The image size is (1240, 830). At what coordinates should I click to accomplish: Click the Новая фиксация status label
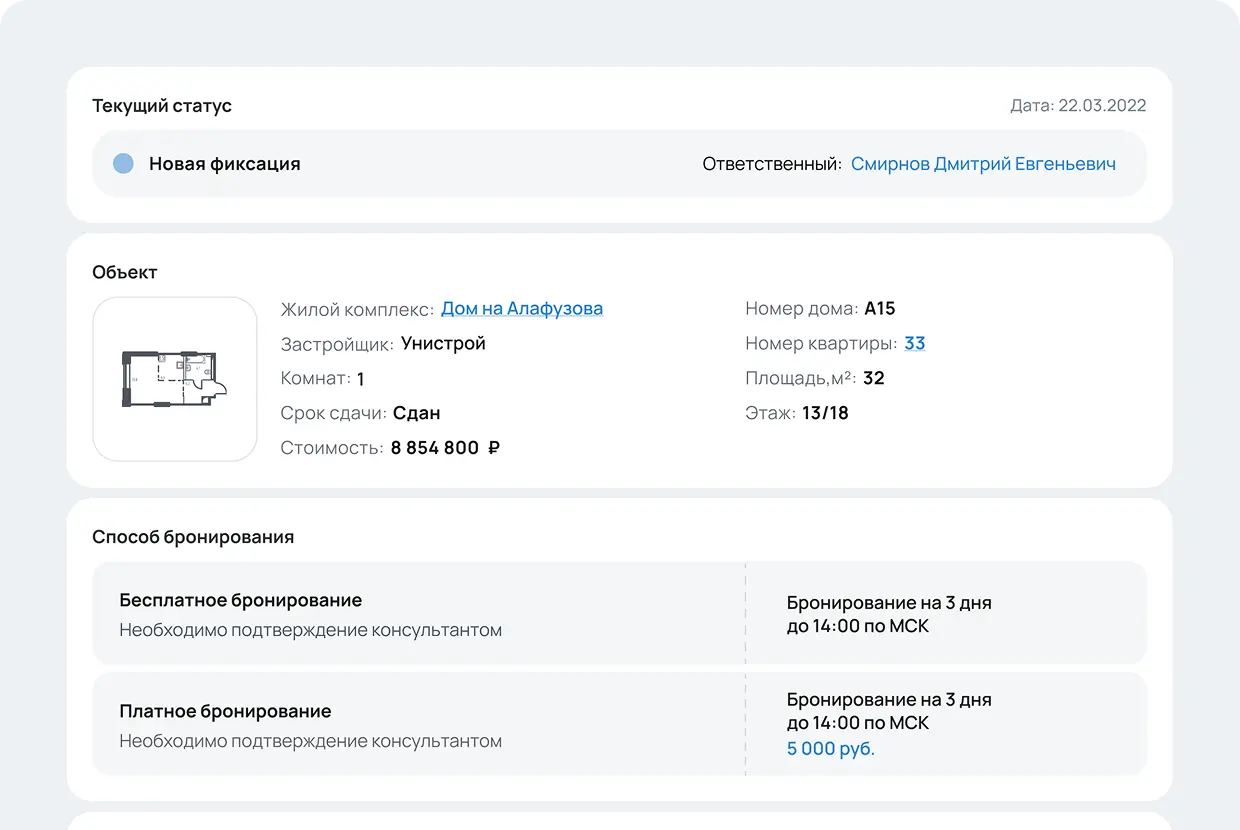225,164
